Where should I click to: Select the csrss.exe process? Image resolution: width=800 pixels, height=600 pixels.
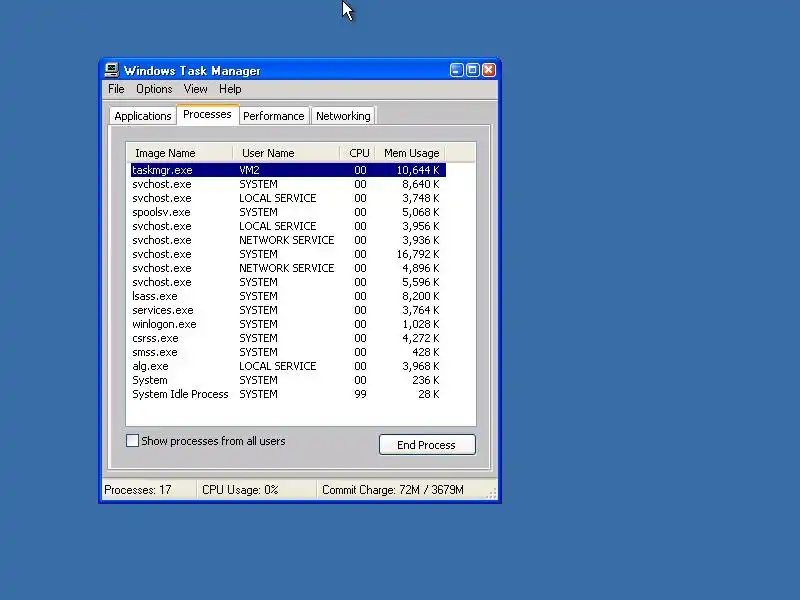click(x=288, y=338)
